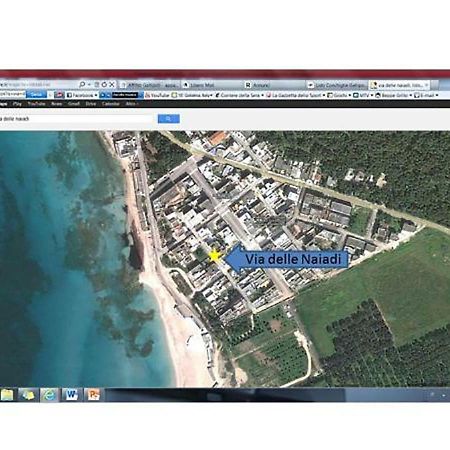This screenshot has height=450, width=450.
Task: Open PowerPoint from the taskbar
Action: tap(94, 395)
